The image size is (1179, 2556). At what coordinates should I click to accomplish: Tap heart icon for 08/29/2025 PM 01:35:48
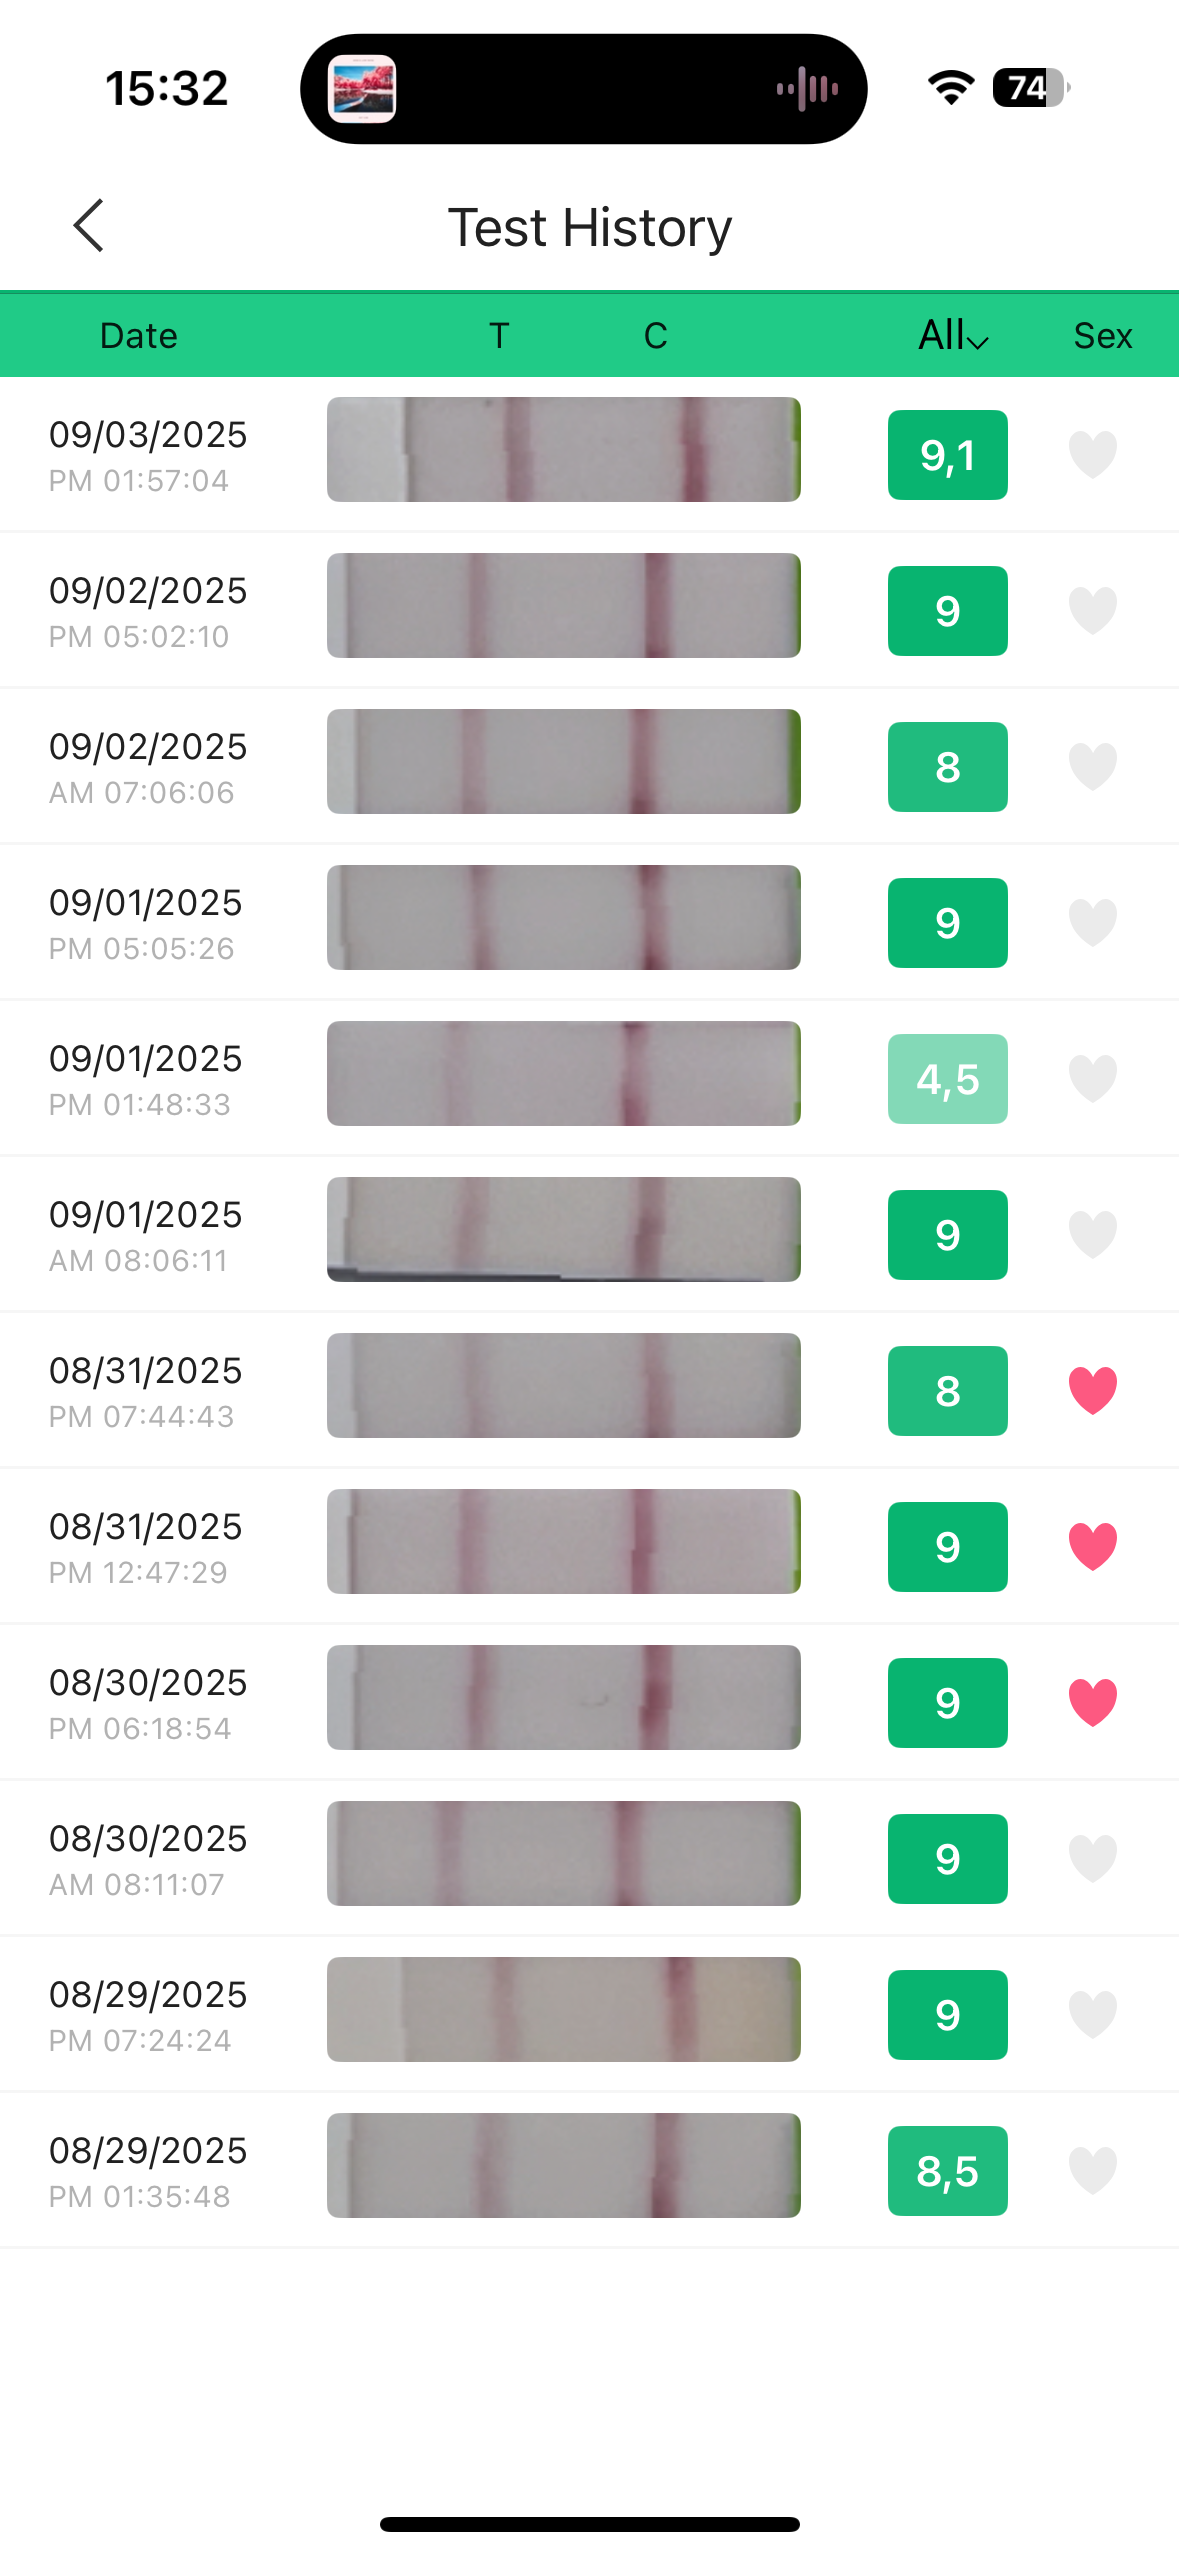(x=1092, y=2171)
